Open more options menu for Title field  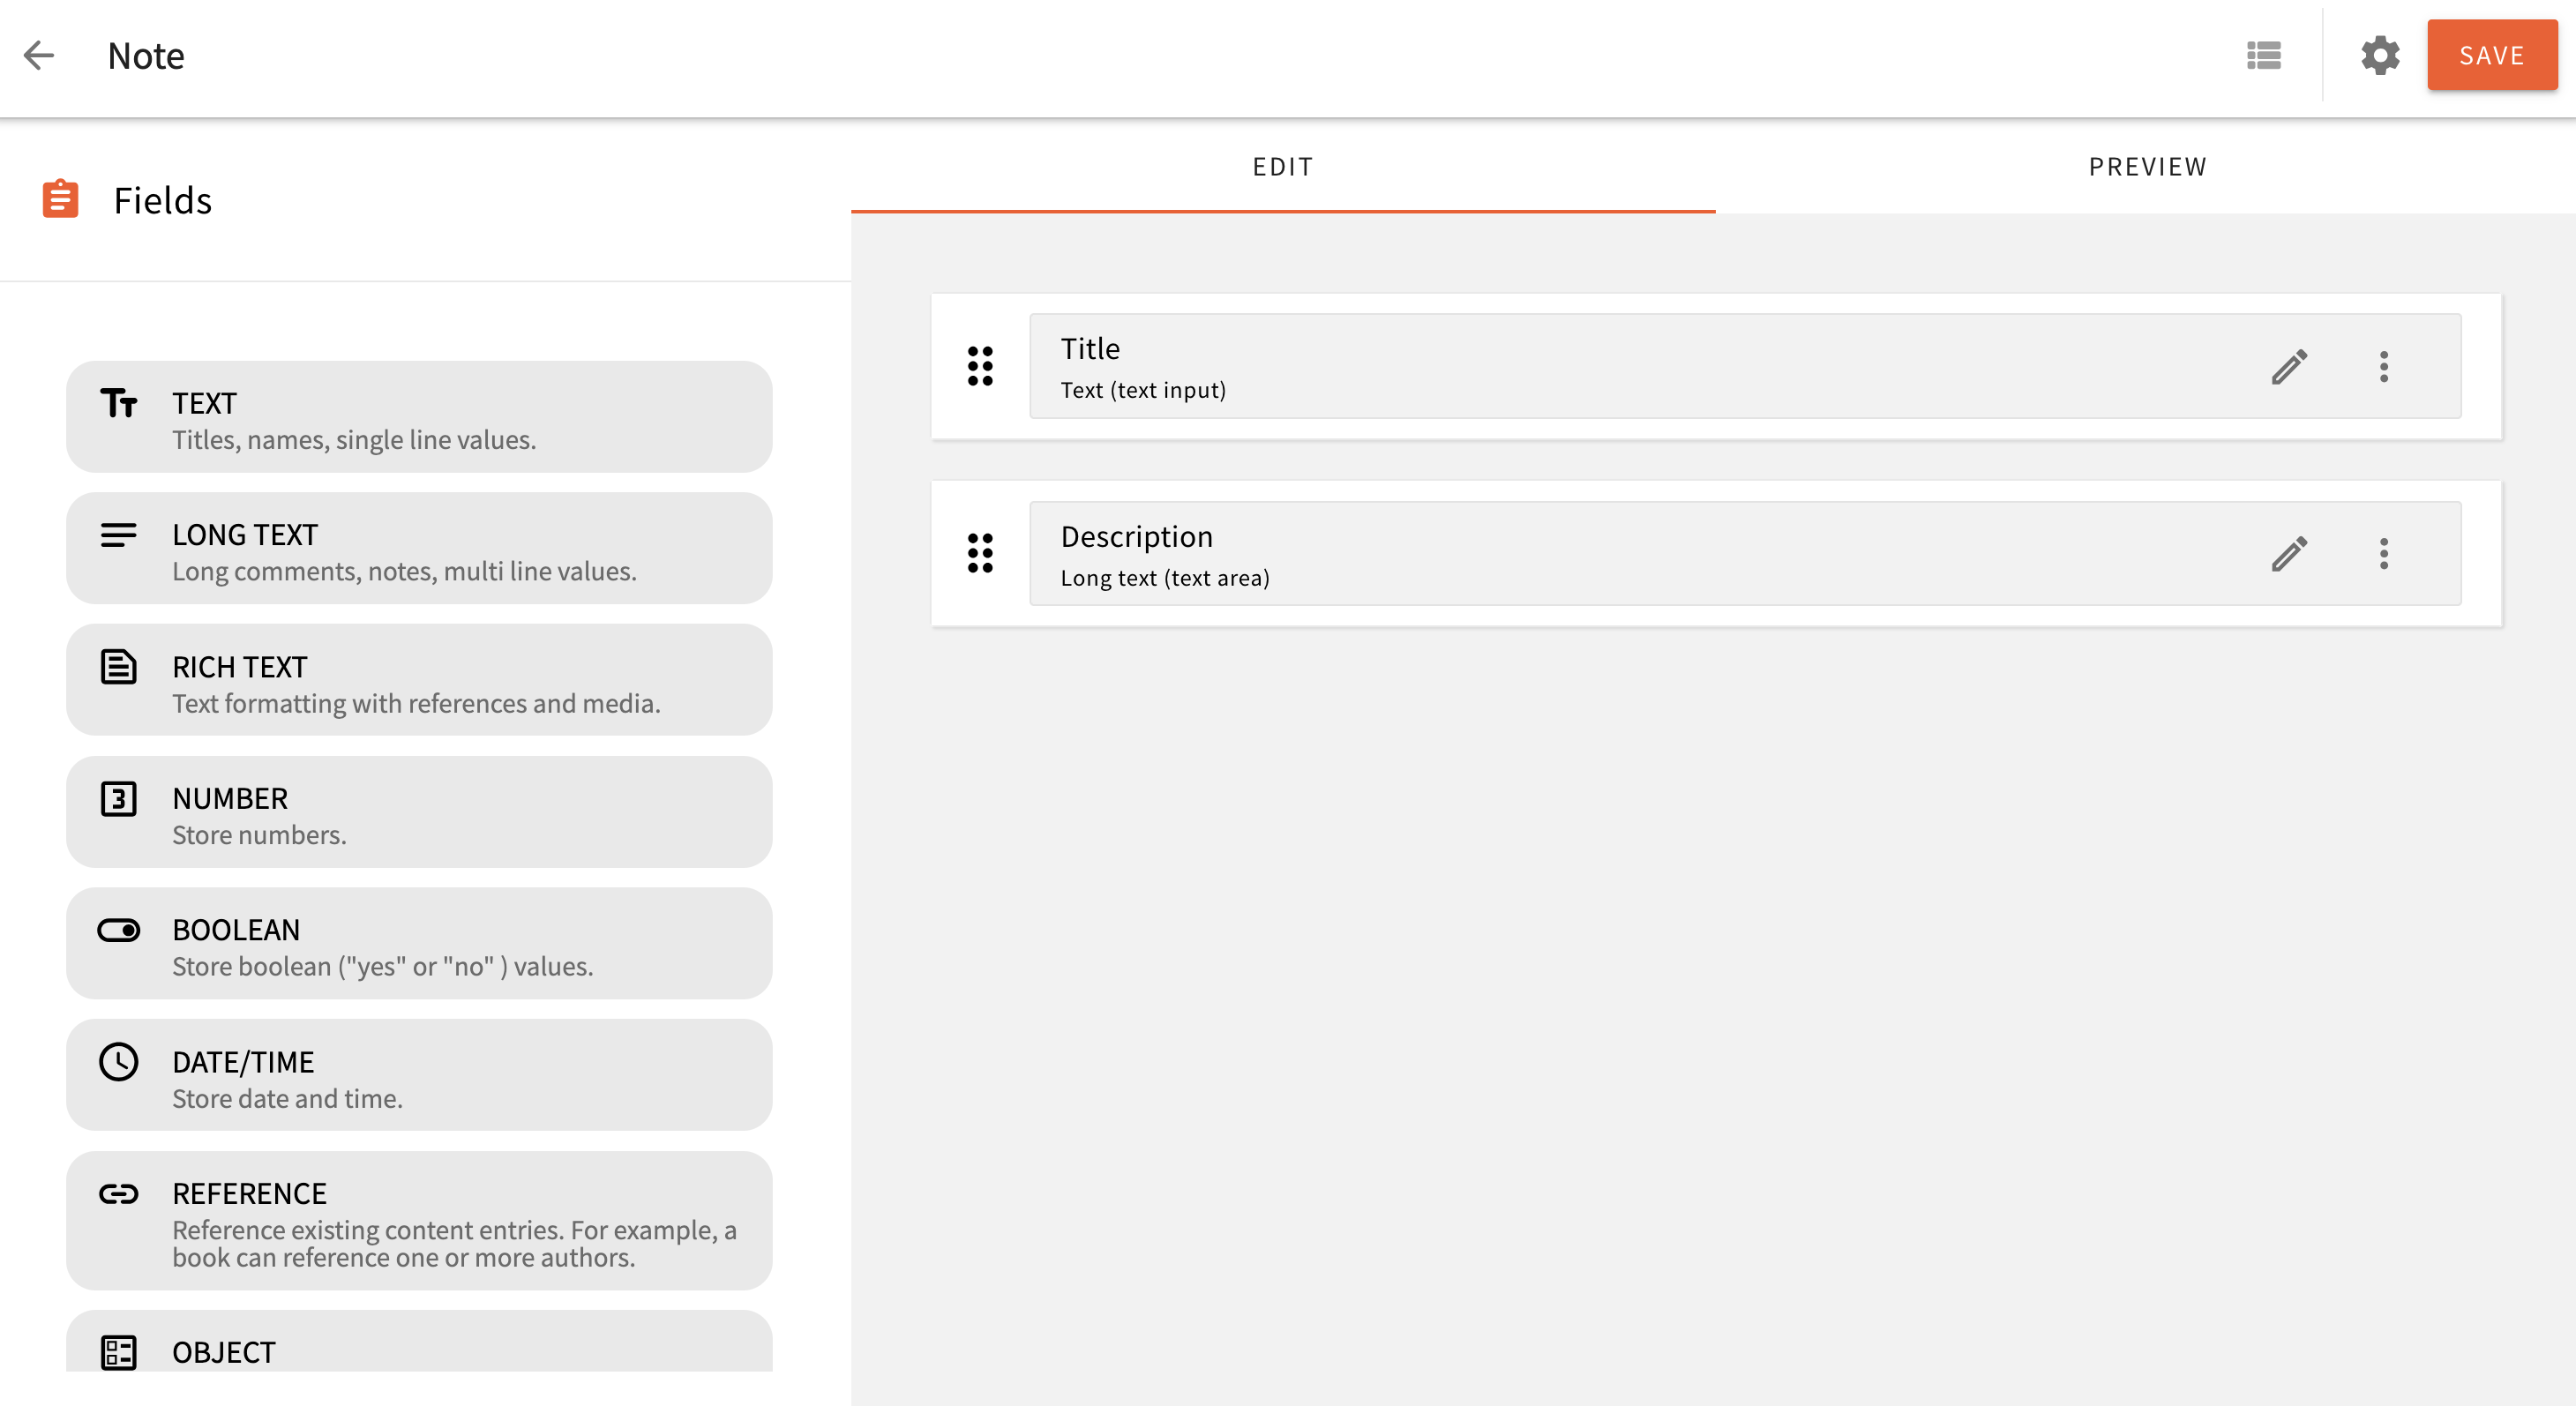(x=2384, y=366)
